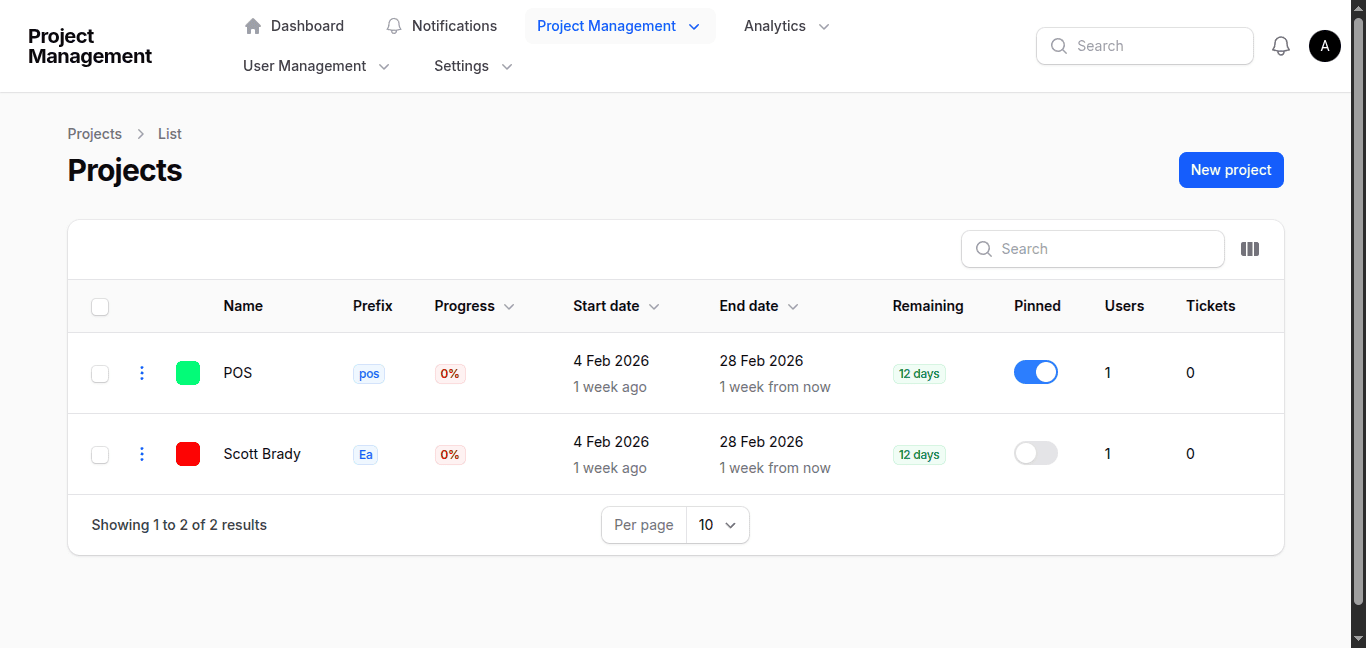1366x648 pixels.
Task: Open the User Management menu
Action: pos(316,65)
